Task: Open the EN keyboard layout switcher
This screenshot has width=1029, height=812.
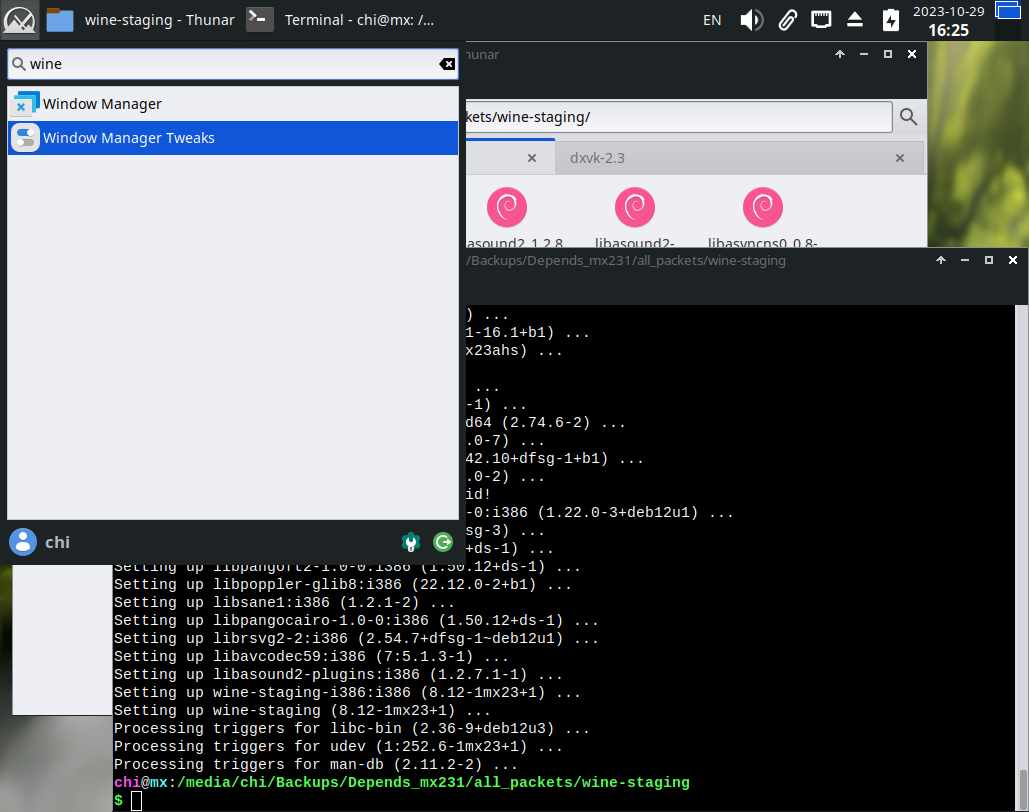Action: 712,20
